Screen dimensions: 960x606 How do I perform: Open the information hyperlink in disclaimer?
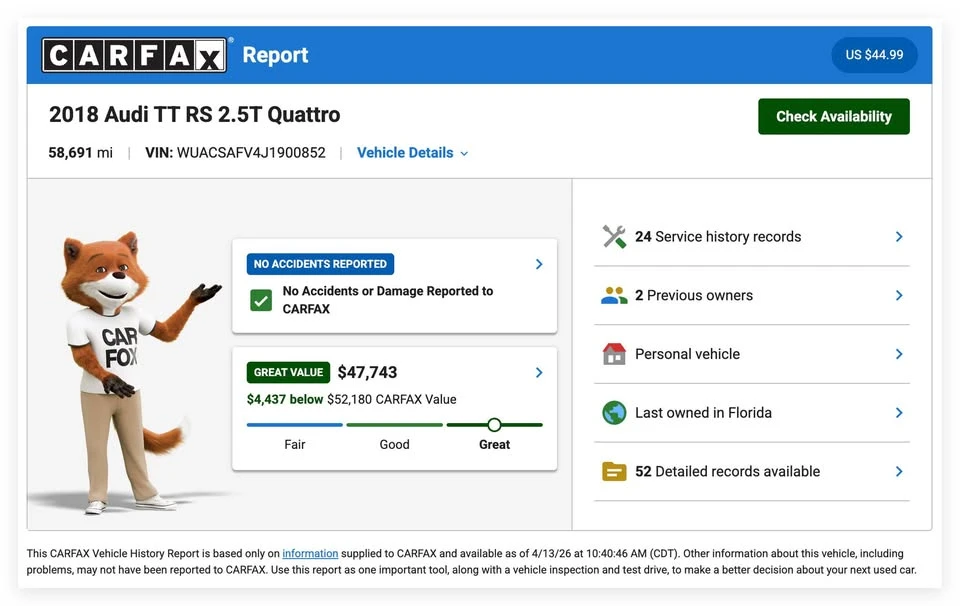click(310, 553)
